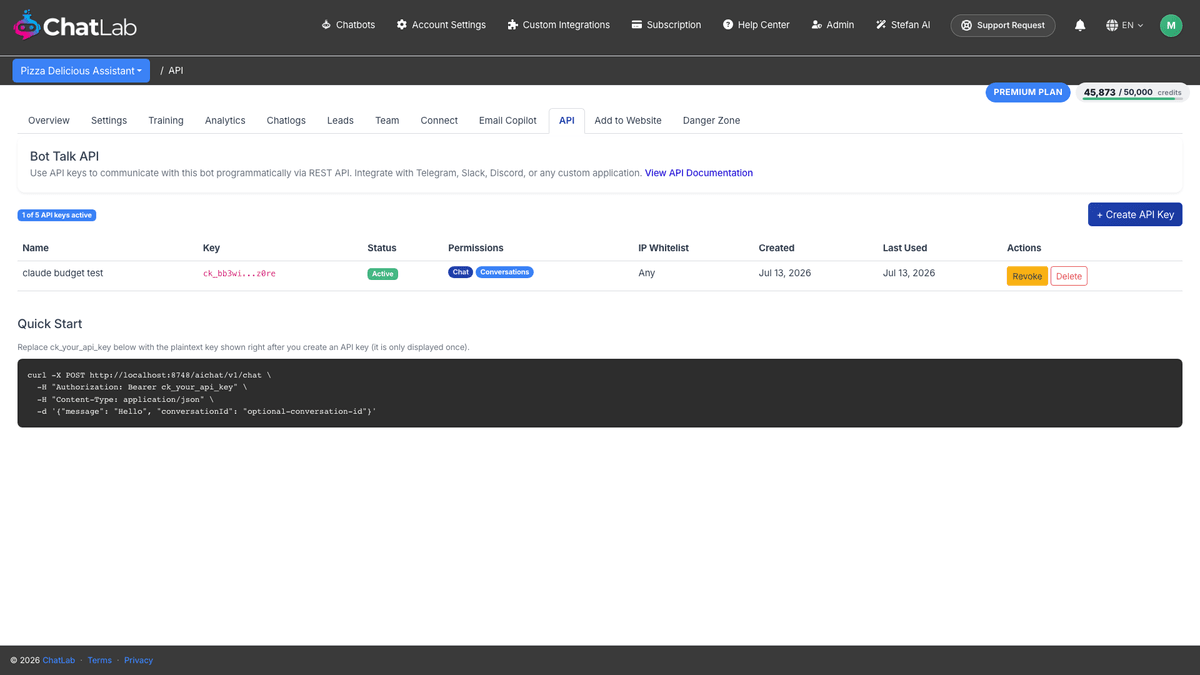Click the IP Whitelist value Any
This screenshot has height=675, width=1200.
[x=647, y=273]
